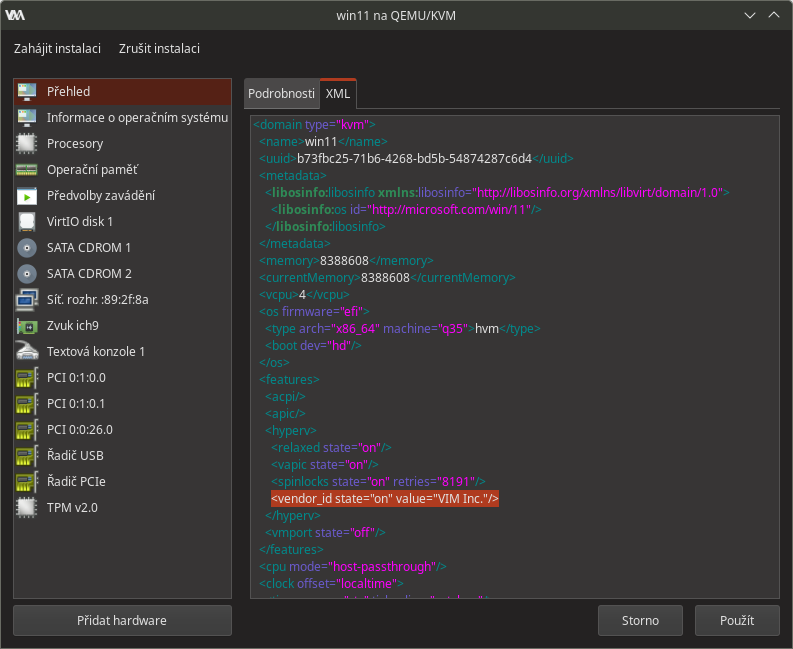Screen dimensions: 793x649
Task: Click the memory 8388608 line
Action: point(346,261)
